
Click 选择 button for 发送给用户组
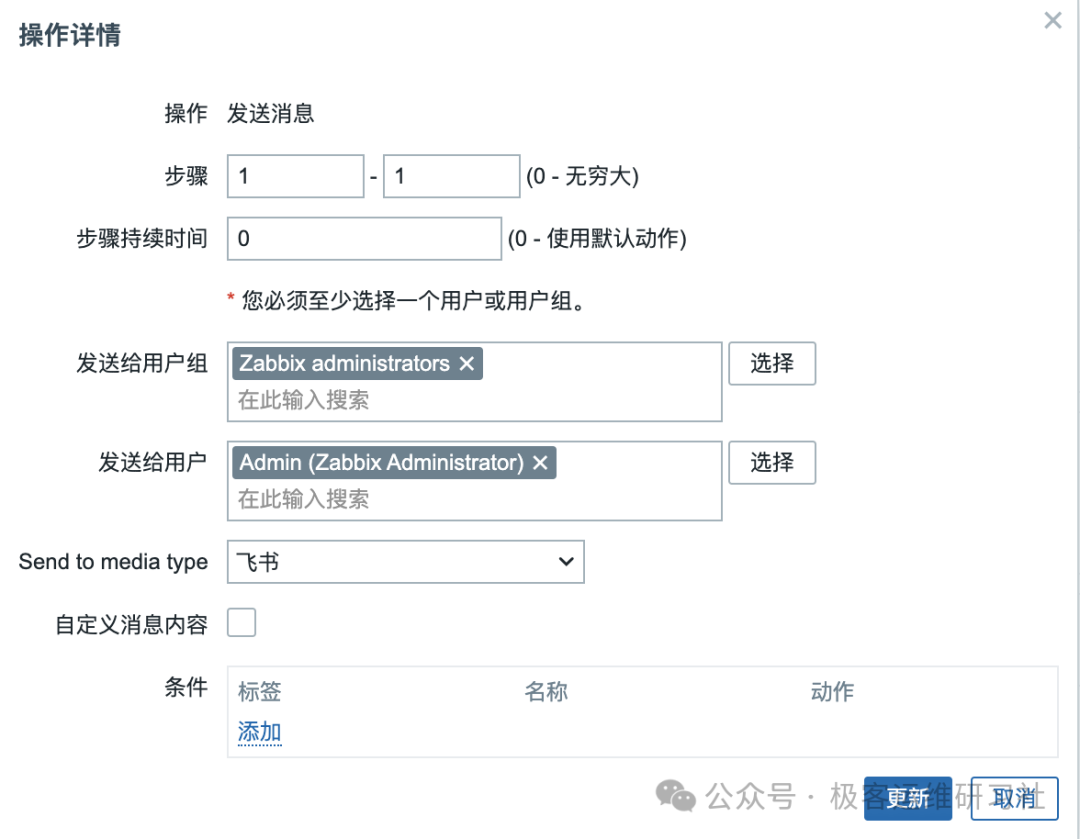[772, 363]
